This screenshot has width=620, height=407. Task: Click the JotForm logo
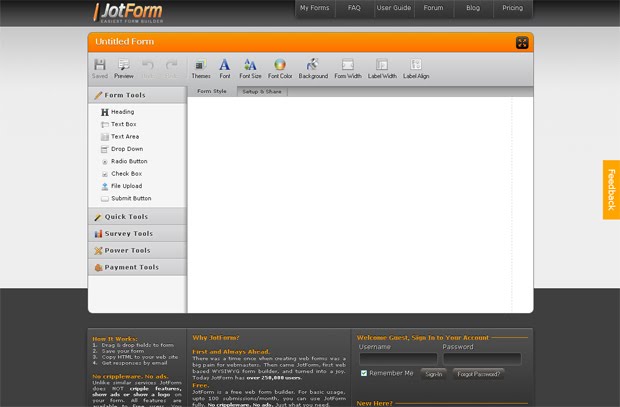pyautogui.click(x=128, y=13)
